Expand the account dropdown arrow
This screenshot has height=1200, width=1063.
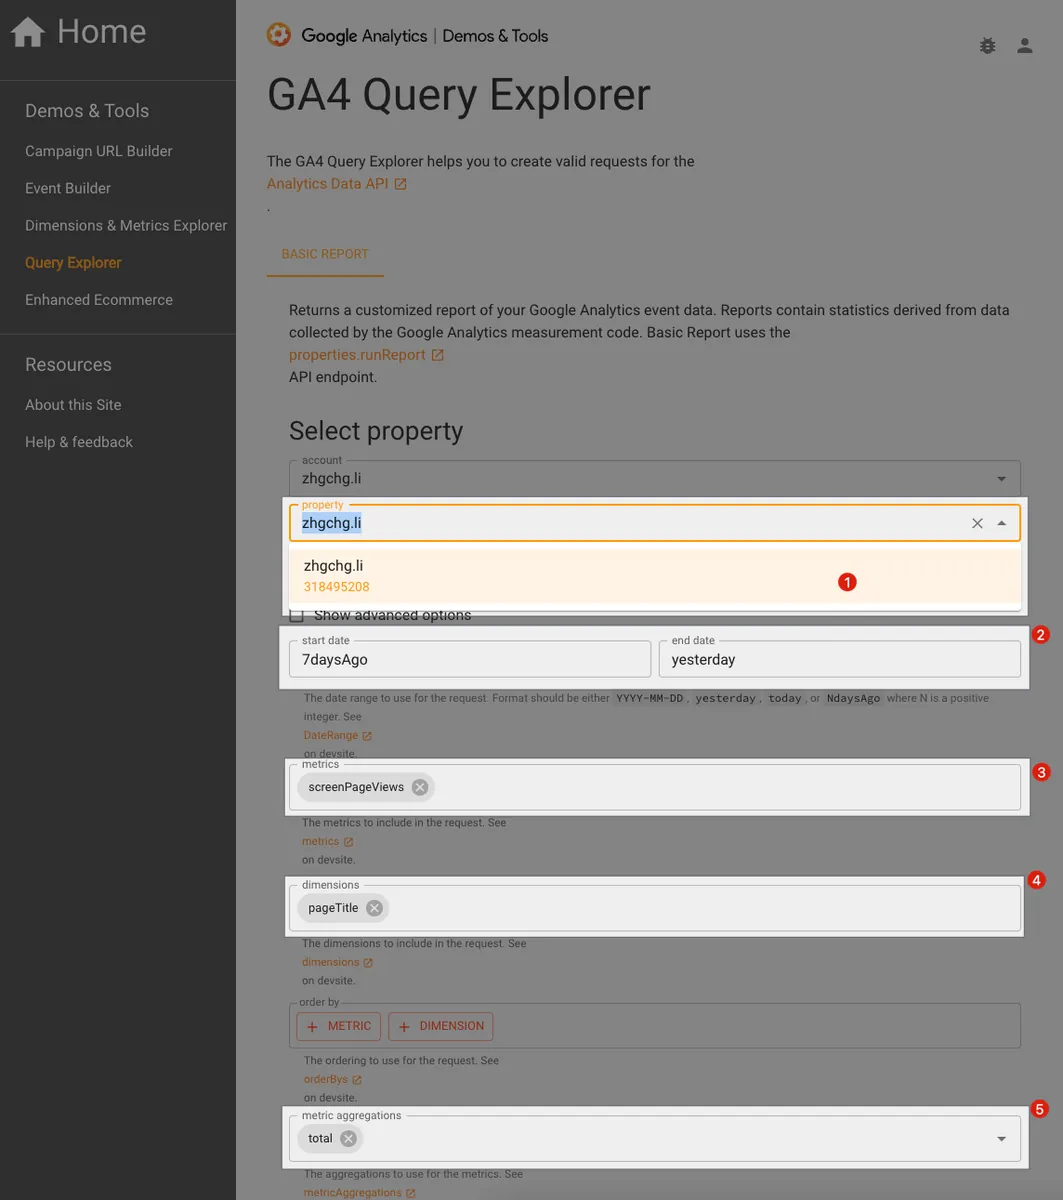[1001, 479]
